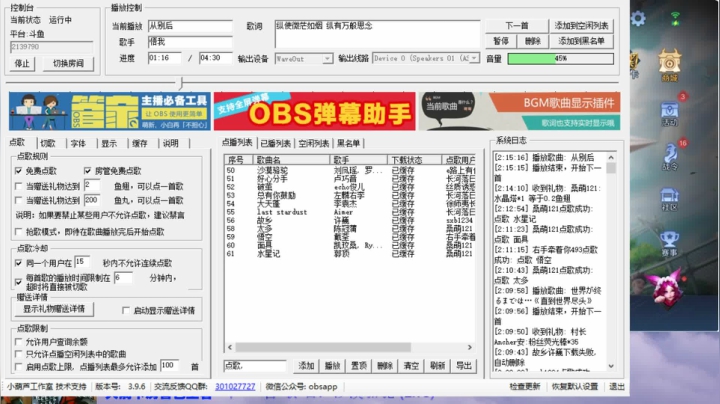The width and height of the screenshot is (720, 404).
Task: Enable 只允许点播空闲列表中的歌曲 checkbox
Action: [18, 354]
